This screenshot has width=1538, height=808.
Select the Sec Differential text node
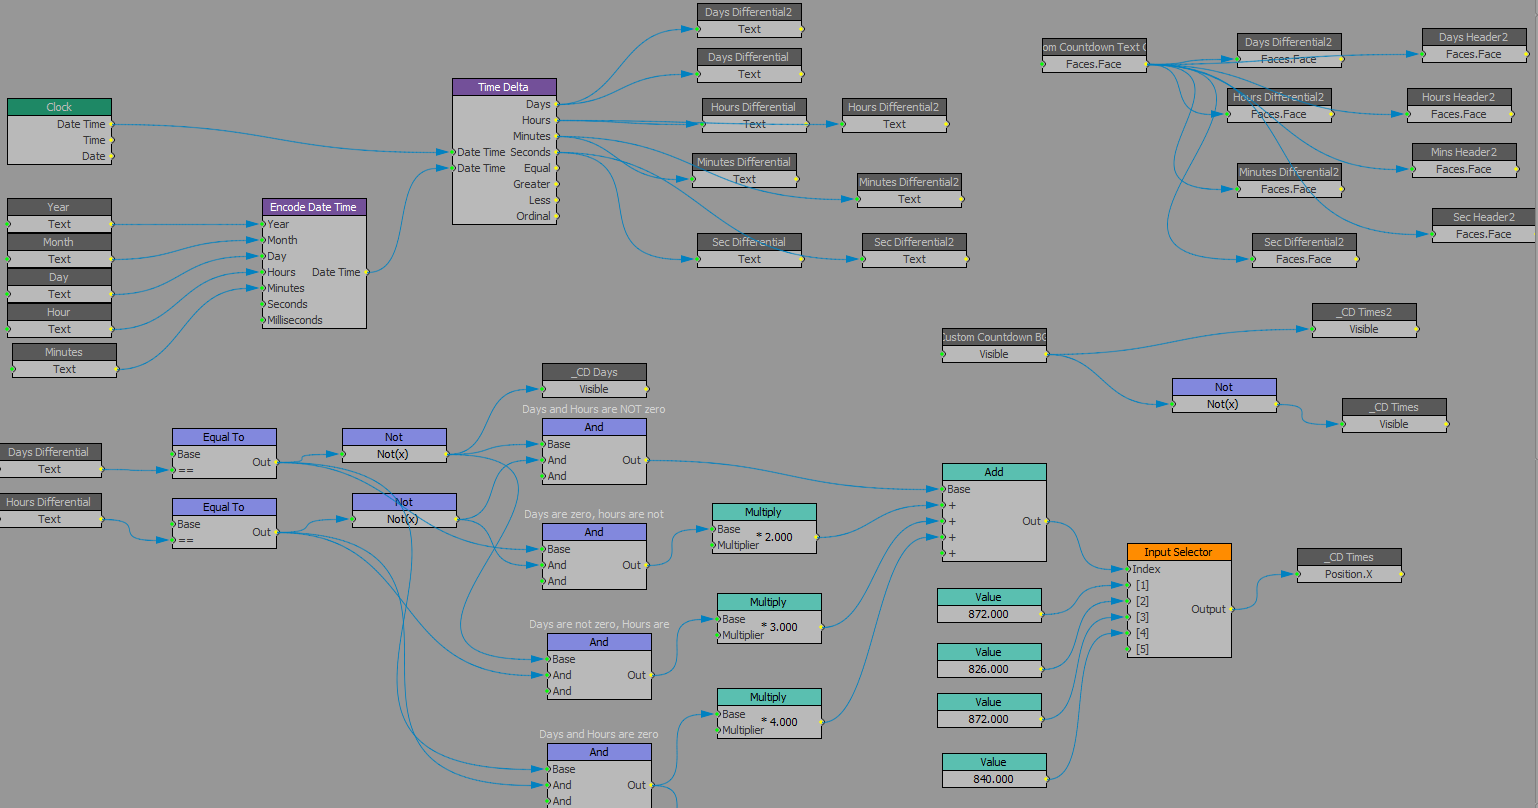coord(749,250)
